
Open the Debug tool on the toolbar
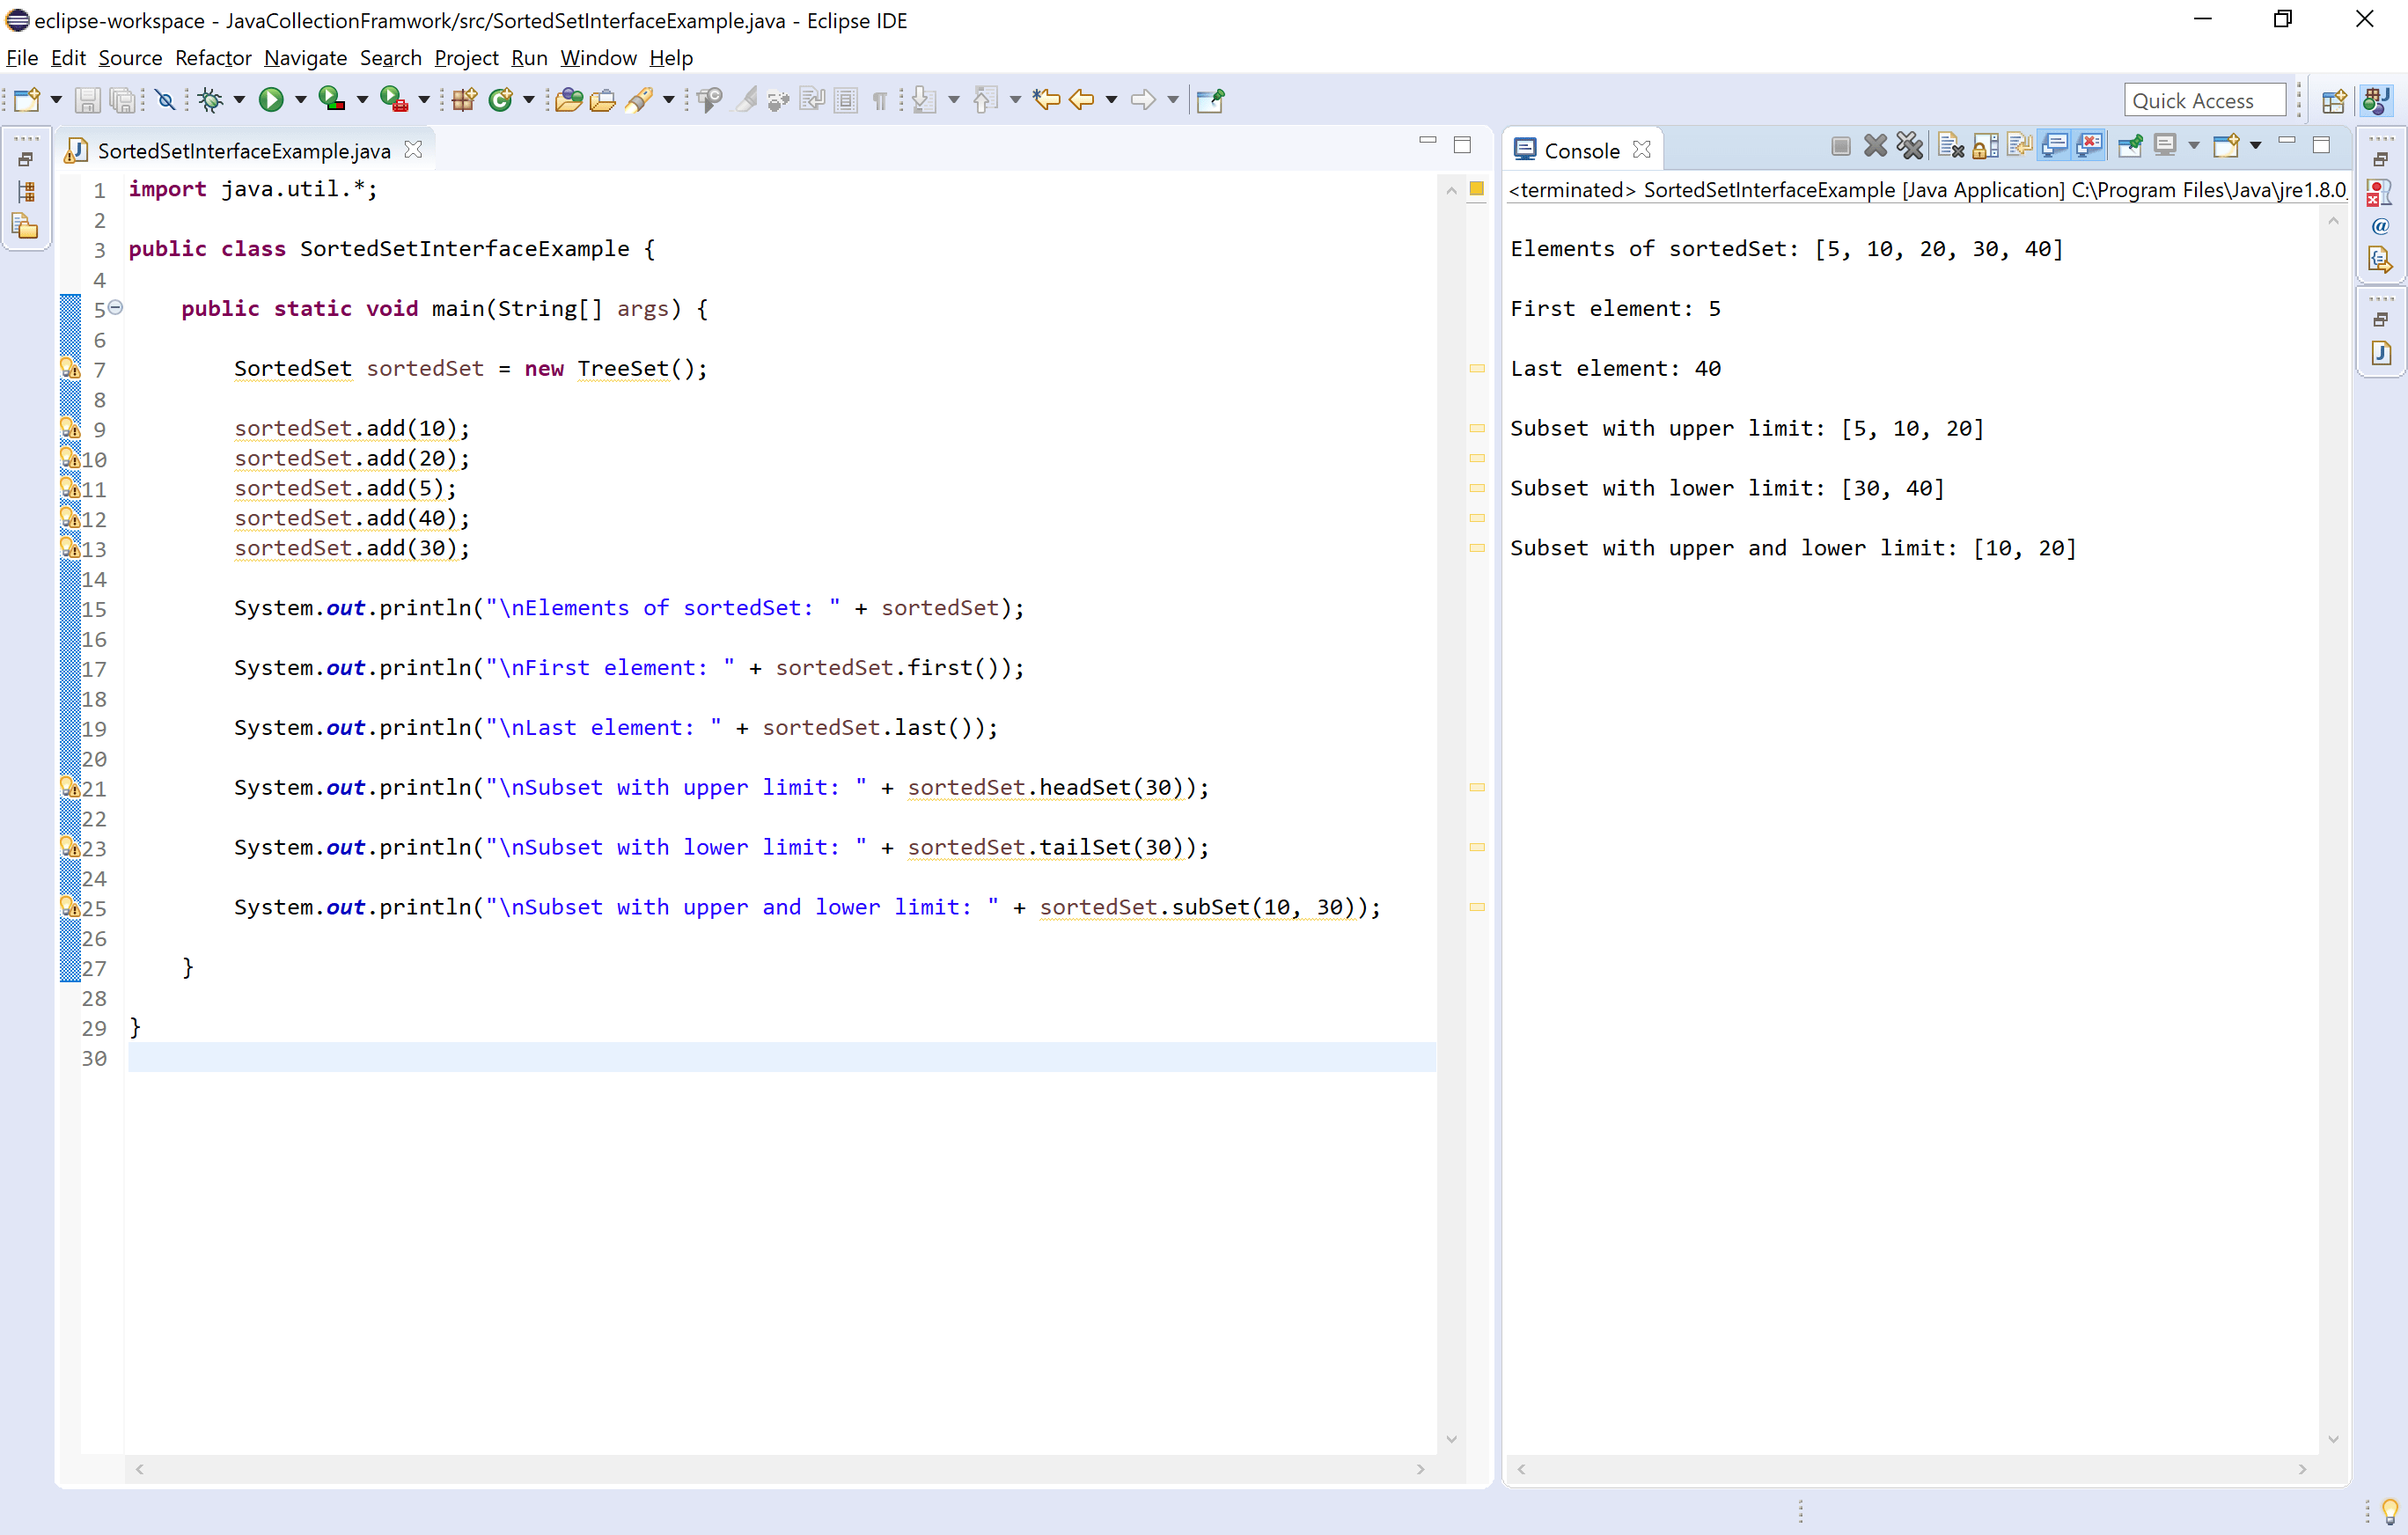click(x=209, y=99)
